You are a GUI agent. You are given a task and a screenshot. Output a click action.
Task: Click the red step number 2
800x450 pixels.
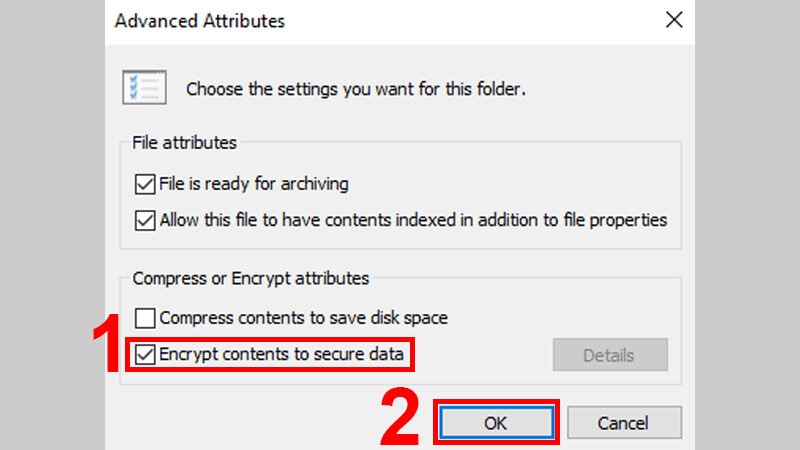(x=399, y=418)
